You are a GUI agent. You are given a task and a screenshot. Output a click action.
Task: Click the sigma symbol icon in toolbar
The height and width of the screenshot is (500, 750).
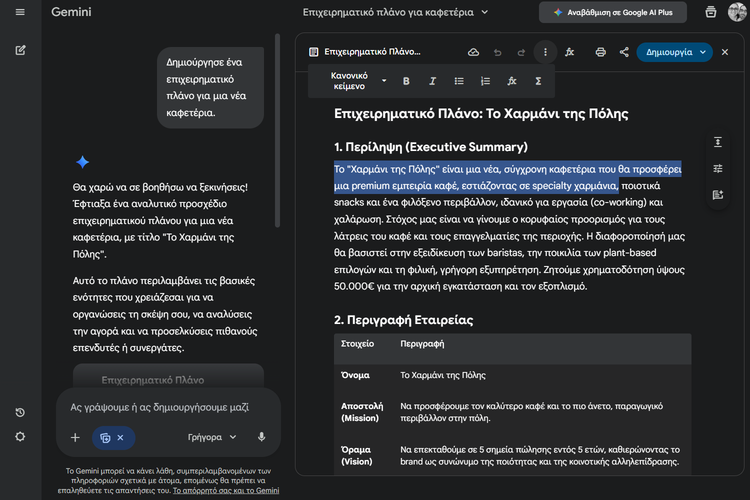click(538, 81)
